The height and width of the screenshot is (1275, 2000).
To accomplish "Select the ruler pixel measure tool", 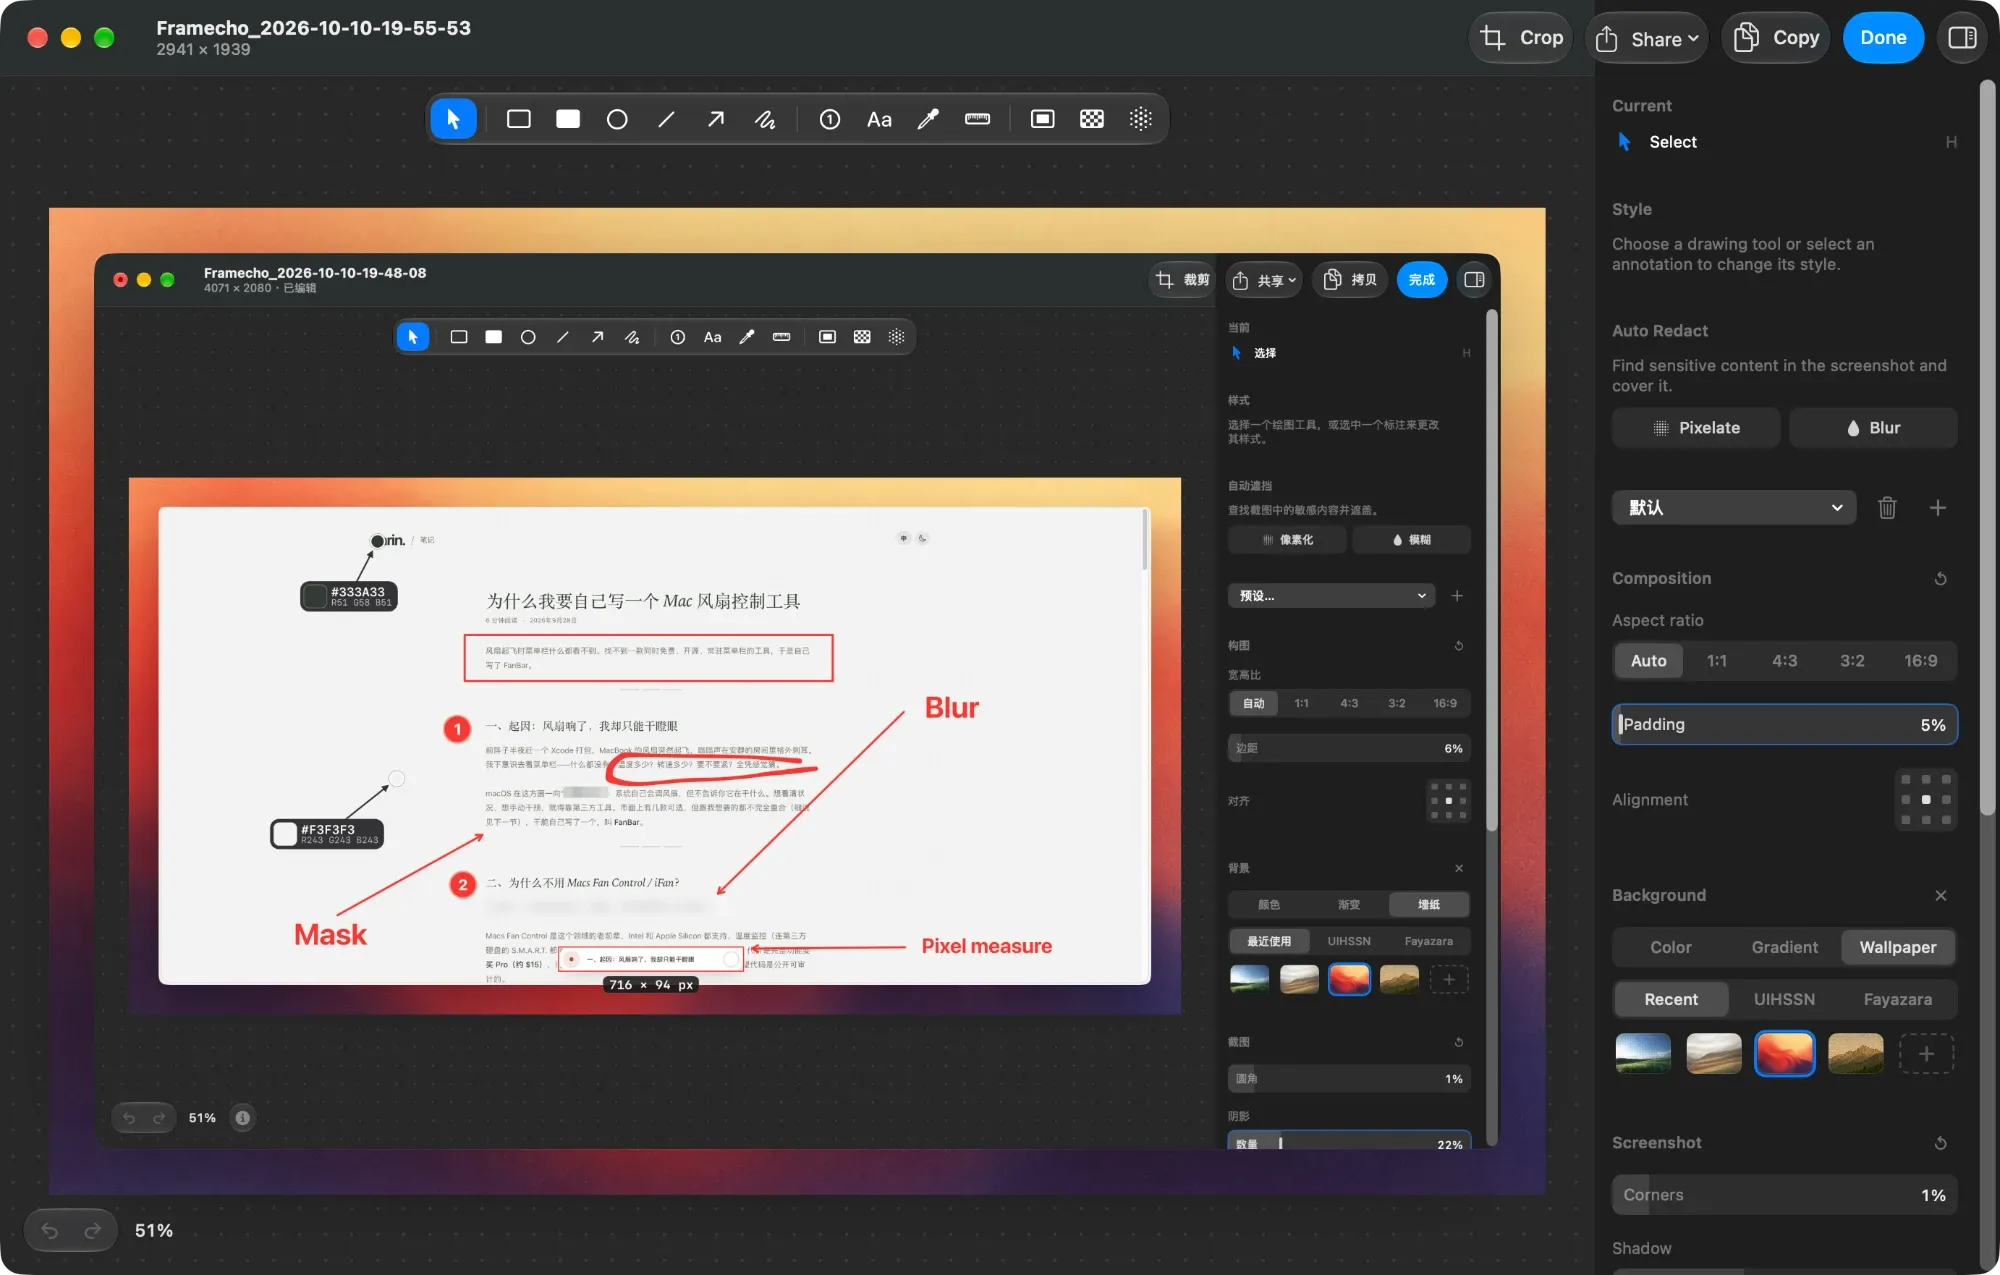I will click(x=977, y=119).
